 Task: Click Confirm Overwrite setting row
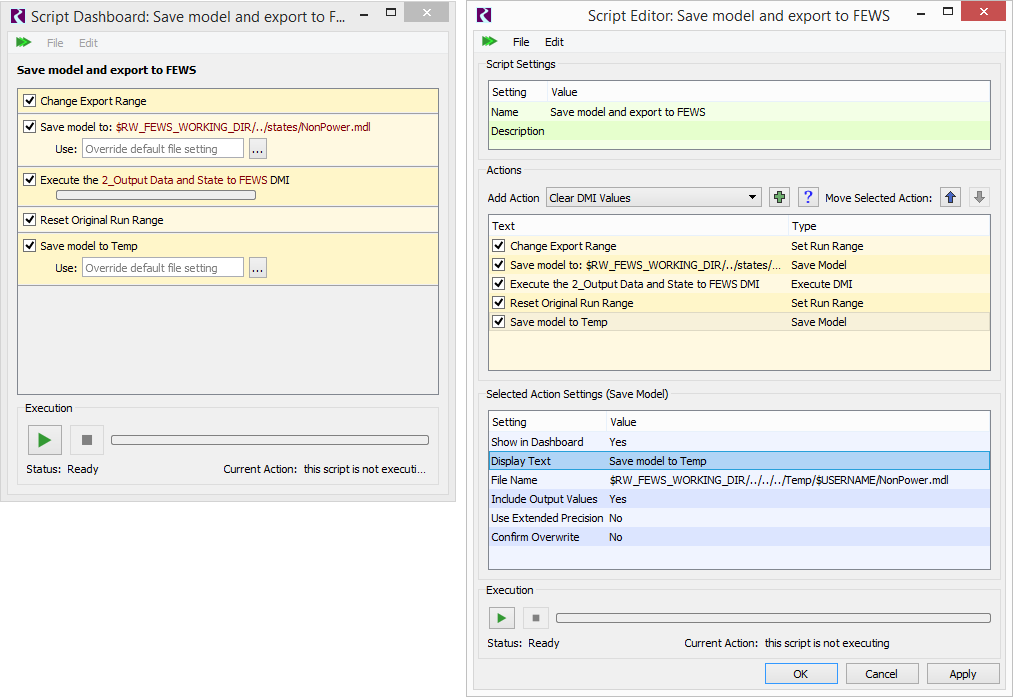(x=739, y=537)
